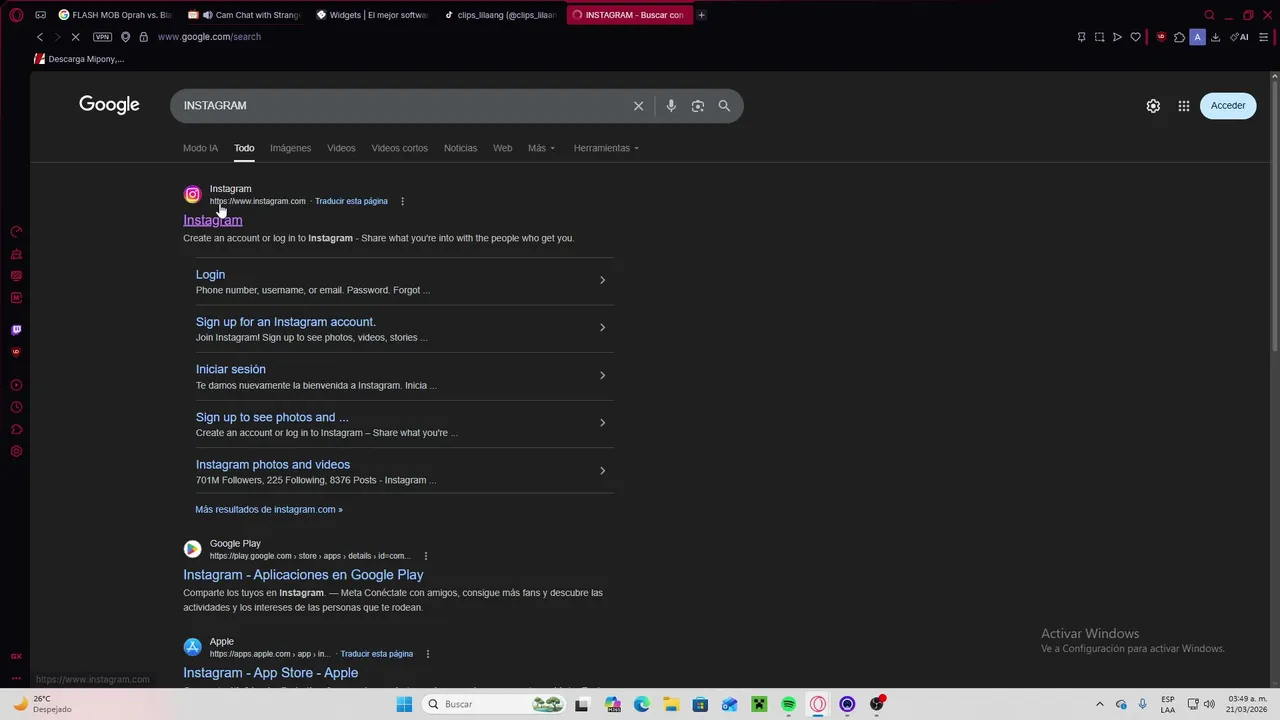Image resolution: width=1280 pixels, height=720 pixels.
Task: Open sidebar settings gear icon
Action: 16,451
